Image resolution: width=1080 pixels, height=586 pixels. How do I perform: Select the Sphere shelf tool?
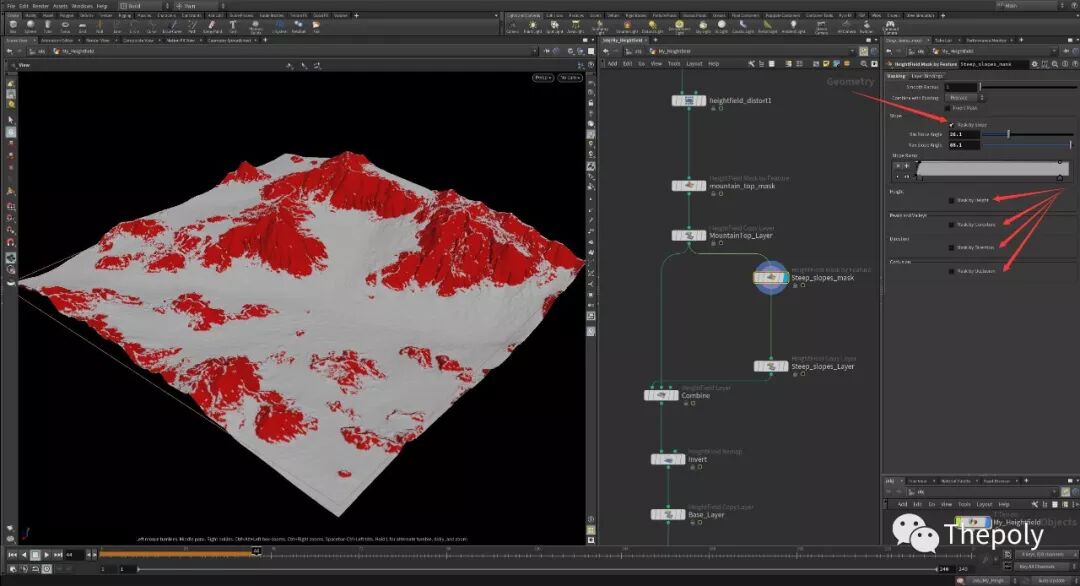[32, 26]
